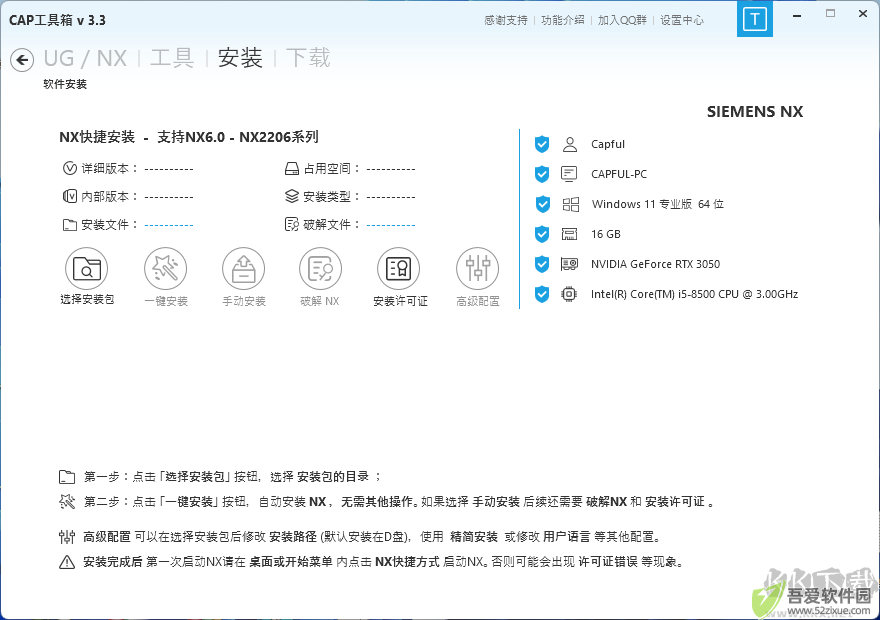Click the NVIDIA GeForce RTX 3050 text

pos(656,264)
